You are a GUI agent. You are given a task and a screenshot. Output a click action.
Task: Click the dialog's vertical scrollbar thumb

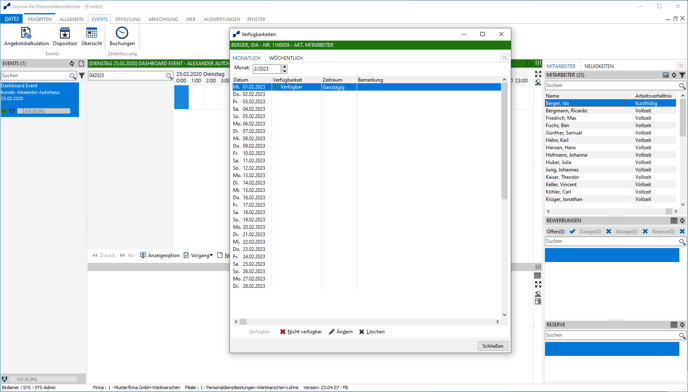point(504,141)
